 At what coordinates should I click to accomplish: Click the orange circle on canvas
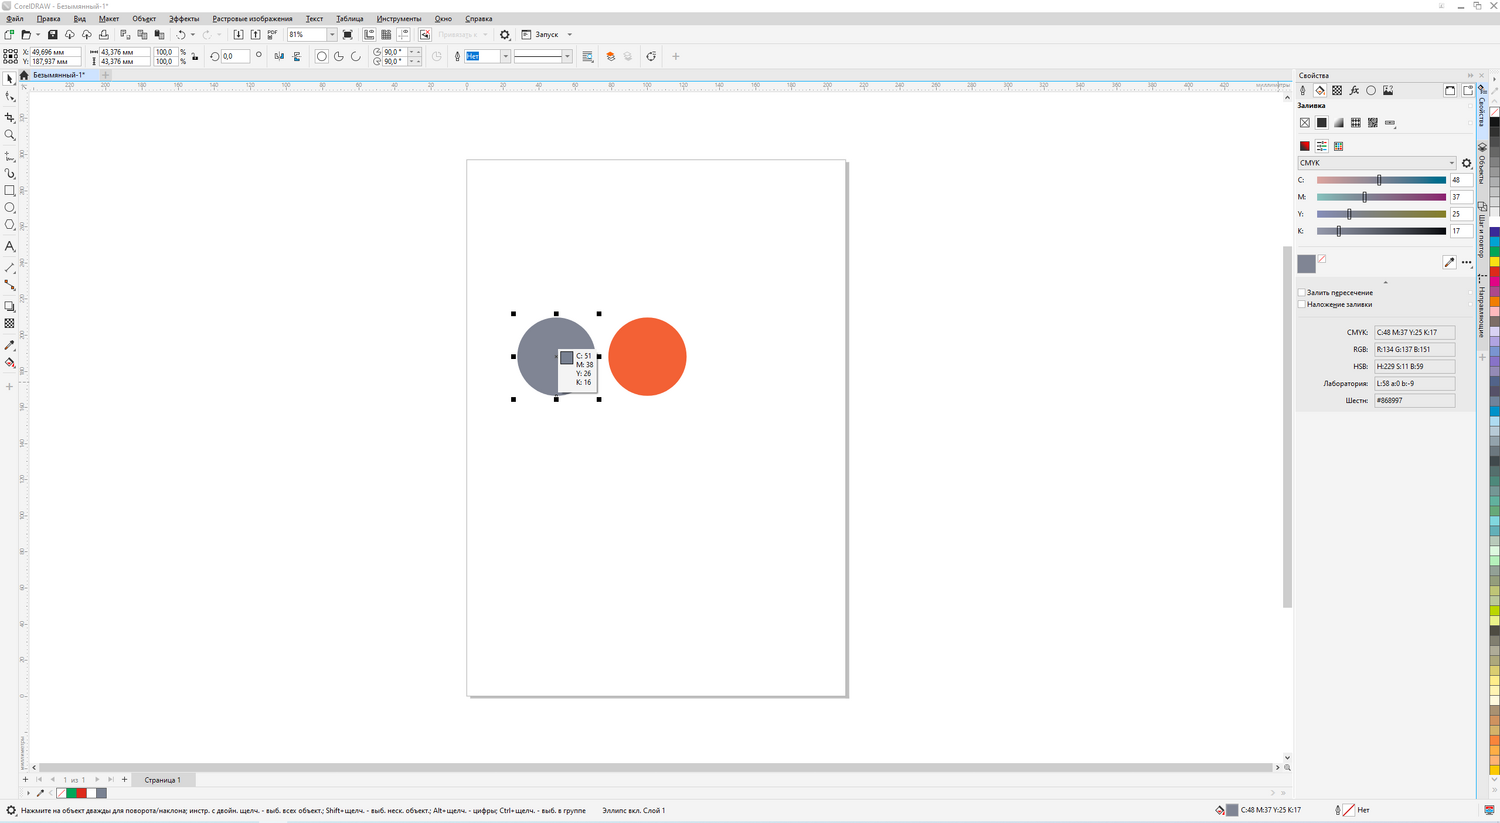tap(647, 357)
